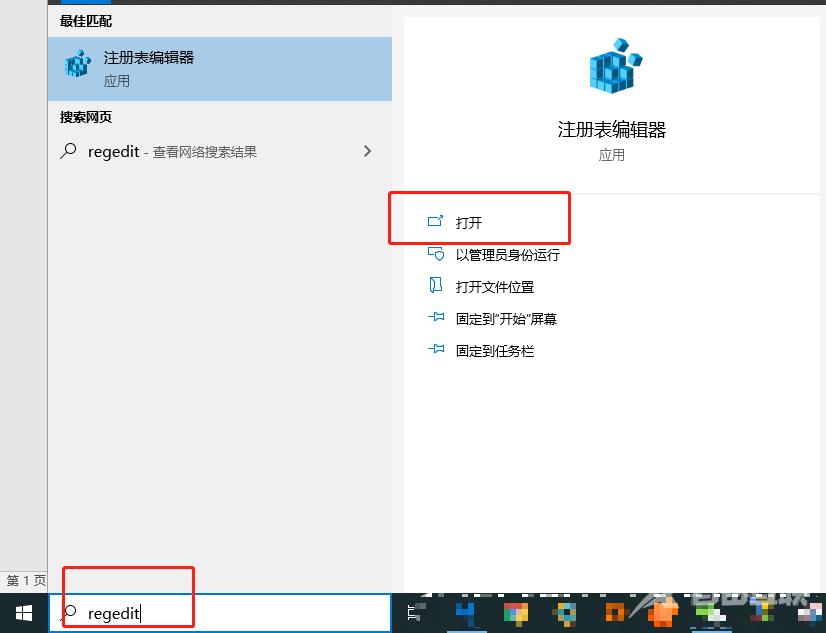Select the 注册表编辑器 best match result
826x633 pixels.
coord(220,69)
